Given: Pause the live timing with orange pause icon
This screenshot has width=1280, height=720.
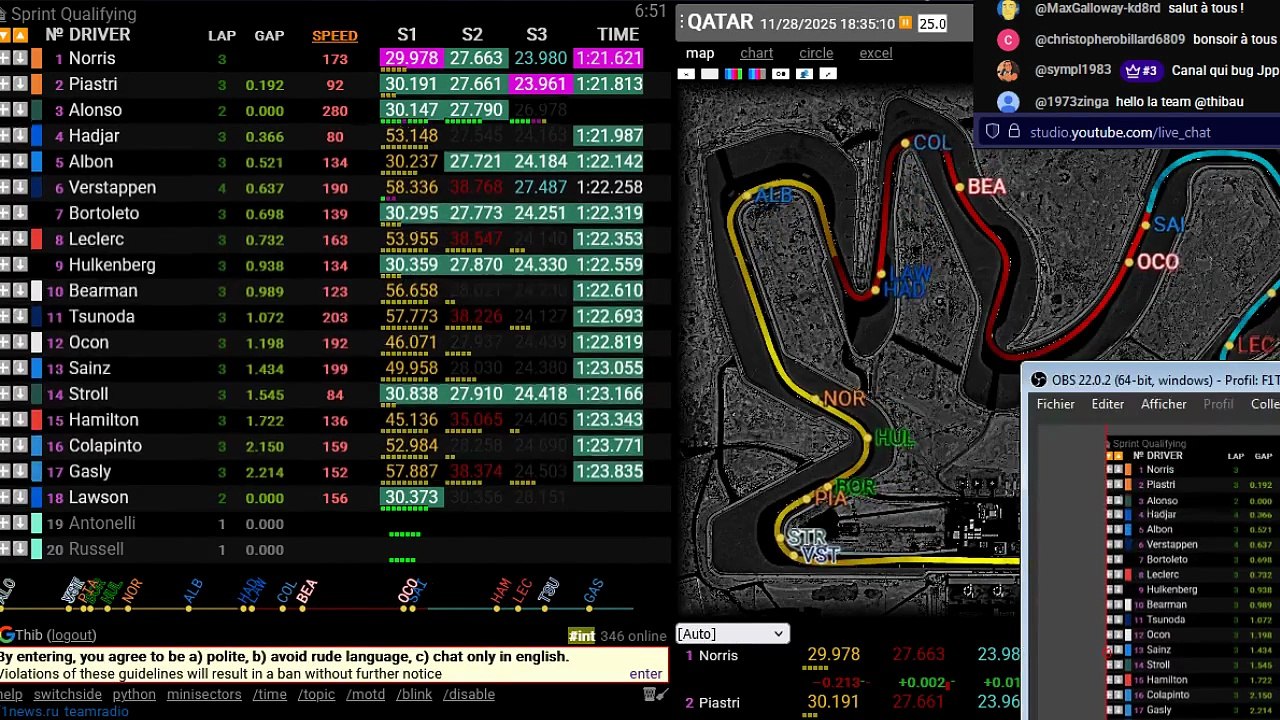Looking at the screenshot, I should point(906,23).
